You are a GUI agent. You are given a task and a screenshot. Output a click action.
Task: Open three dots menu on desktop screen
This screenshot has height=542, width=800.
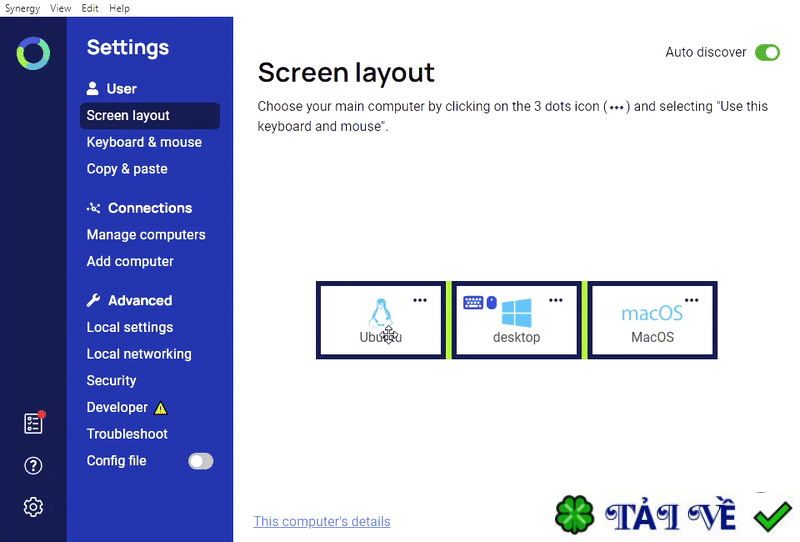click(556, 300)
